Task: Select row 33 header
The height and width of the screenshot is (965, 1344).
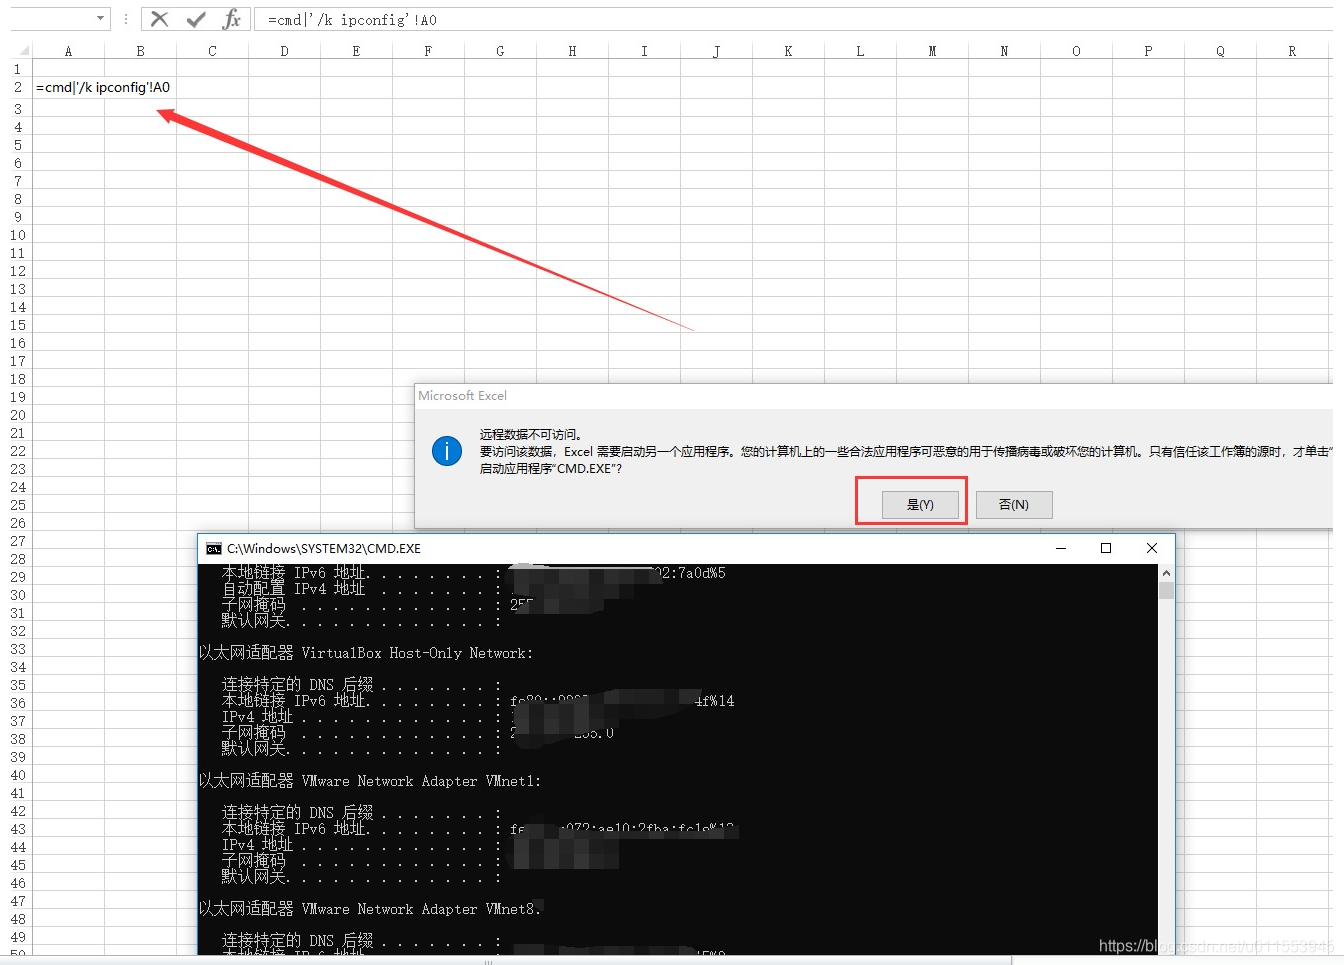Action: click(x=17, y=649)
